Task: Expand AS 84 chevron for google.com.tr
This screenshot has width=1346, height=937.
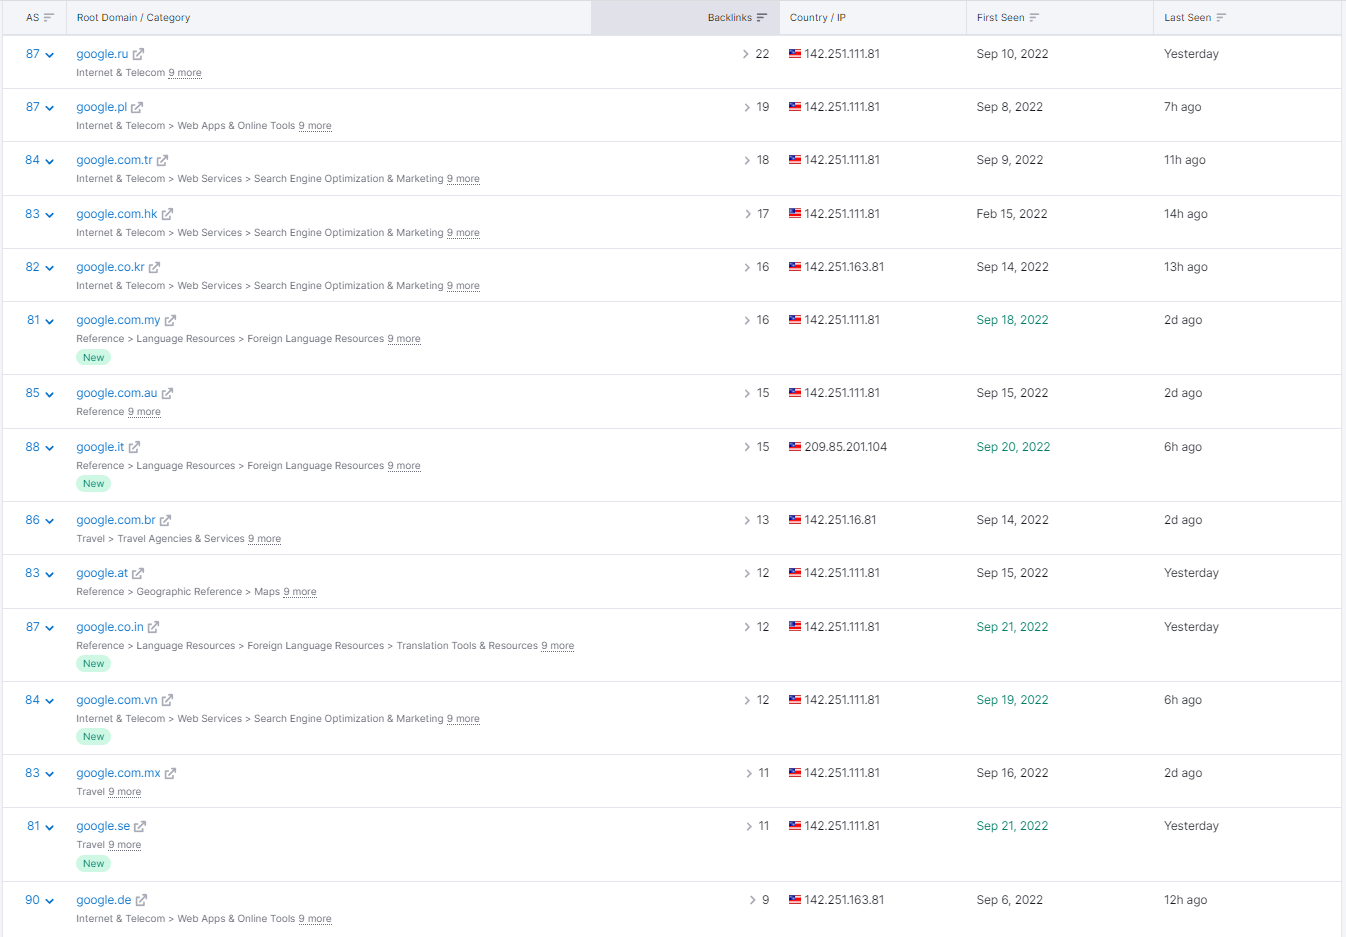Action: [50, 161]
